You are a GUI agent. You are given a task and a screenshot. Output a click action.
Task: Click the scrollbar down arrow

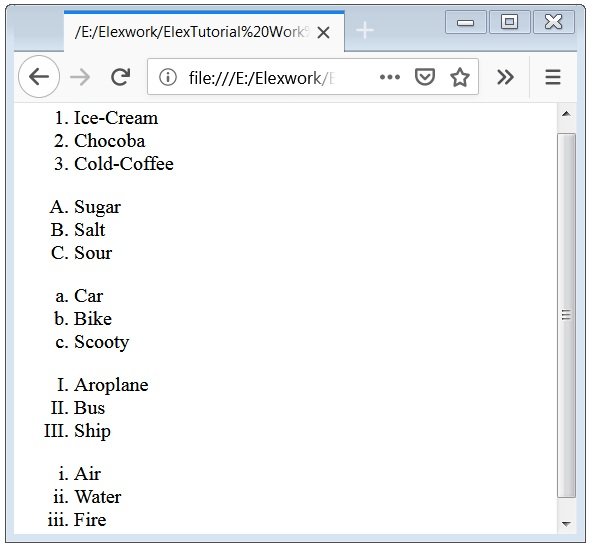tap(566, 524)
